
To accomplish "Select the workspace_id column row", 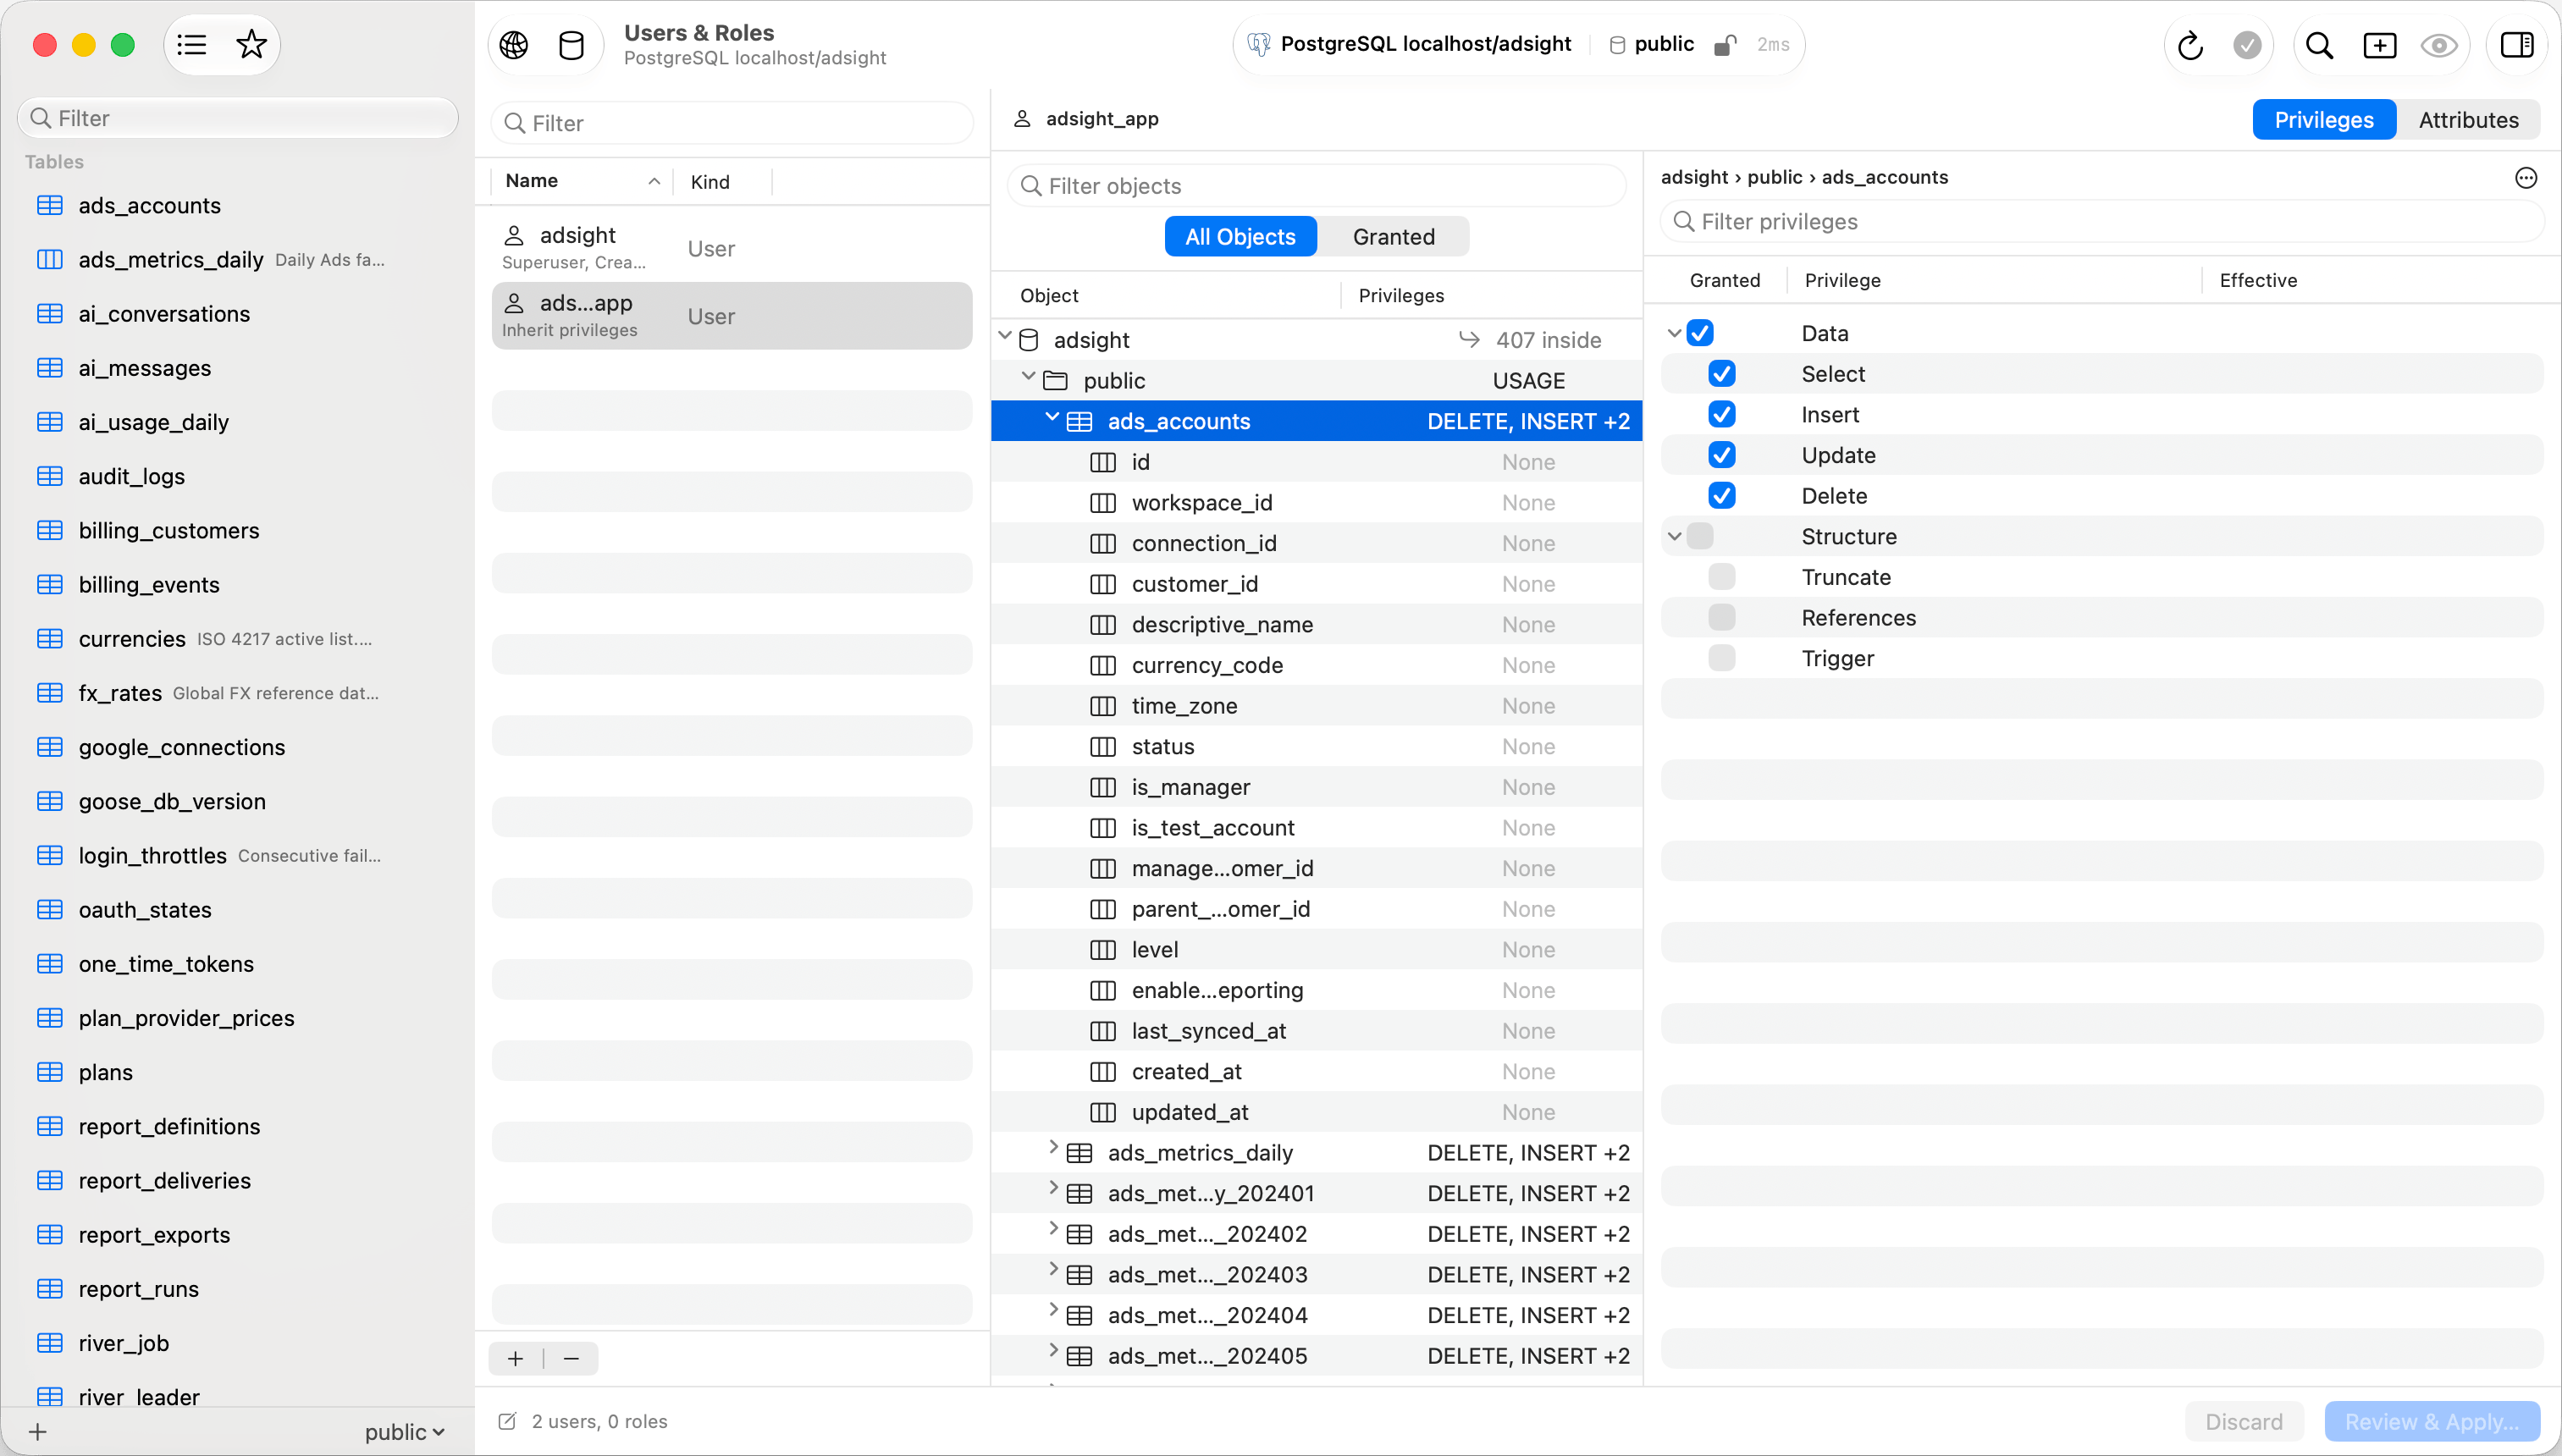I will [x=1316, y=502].
